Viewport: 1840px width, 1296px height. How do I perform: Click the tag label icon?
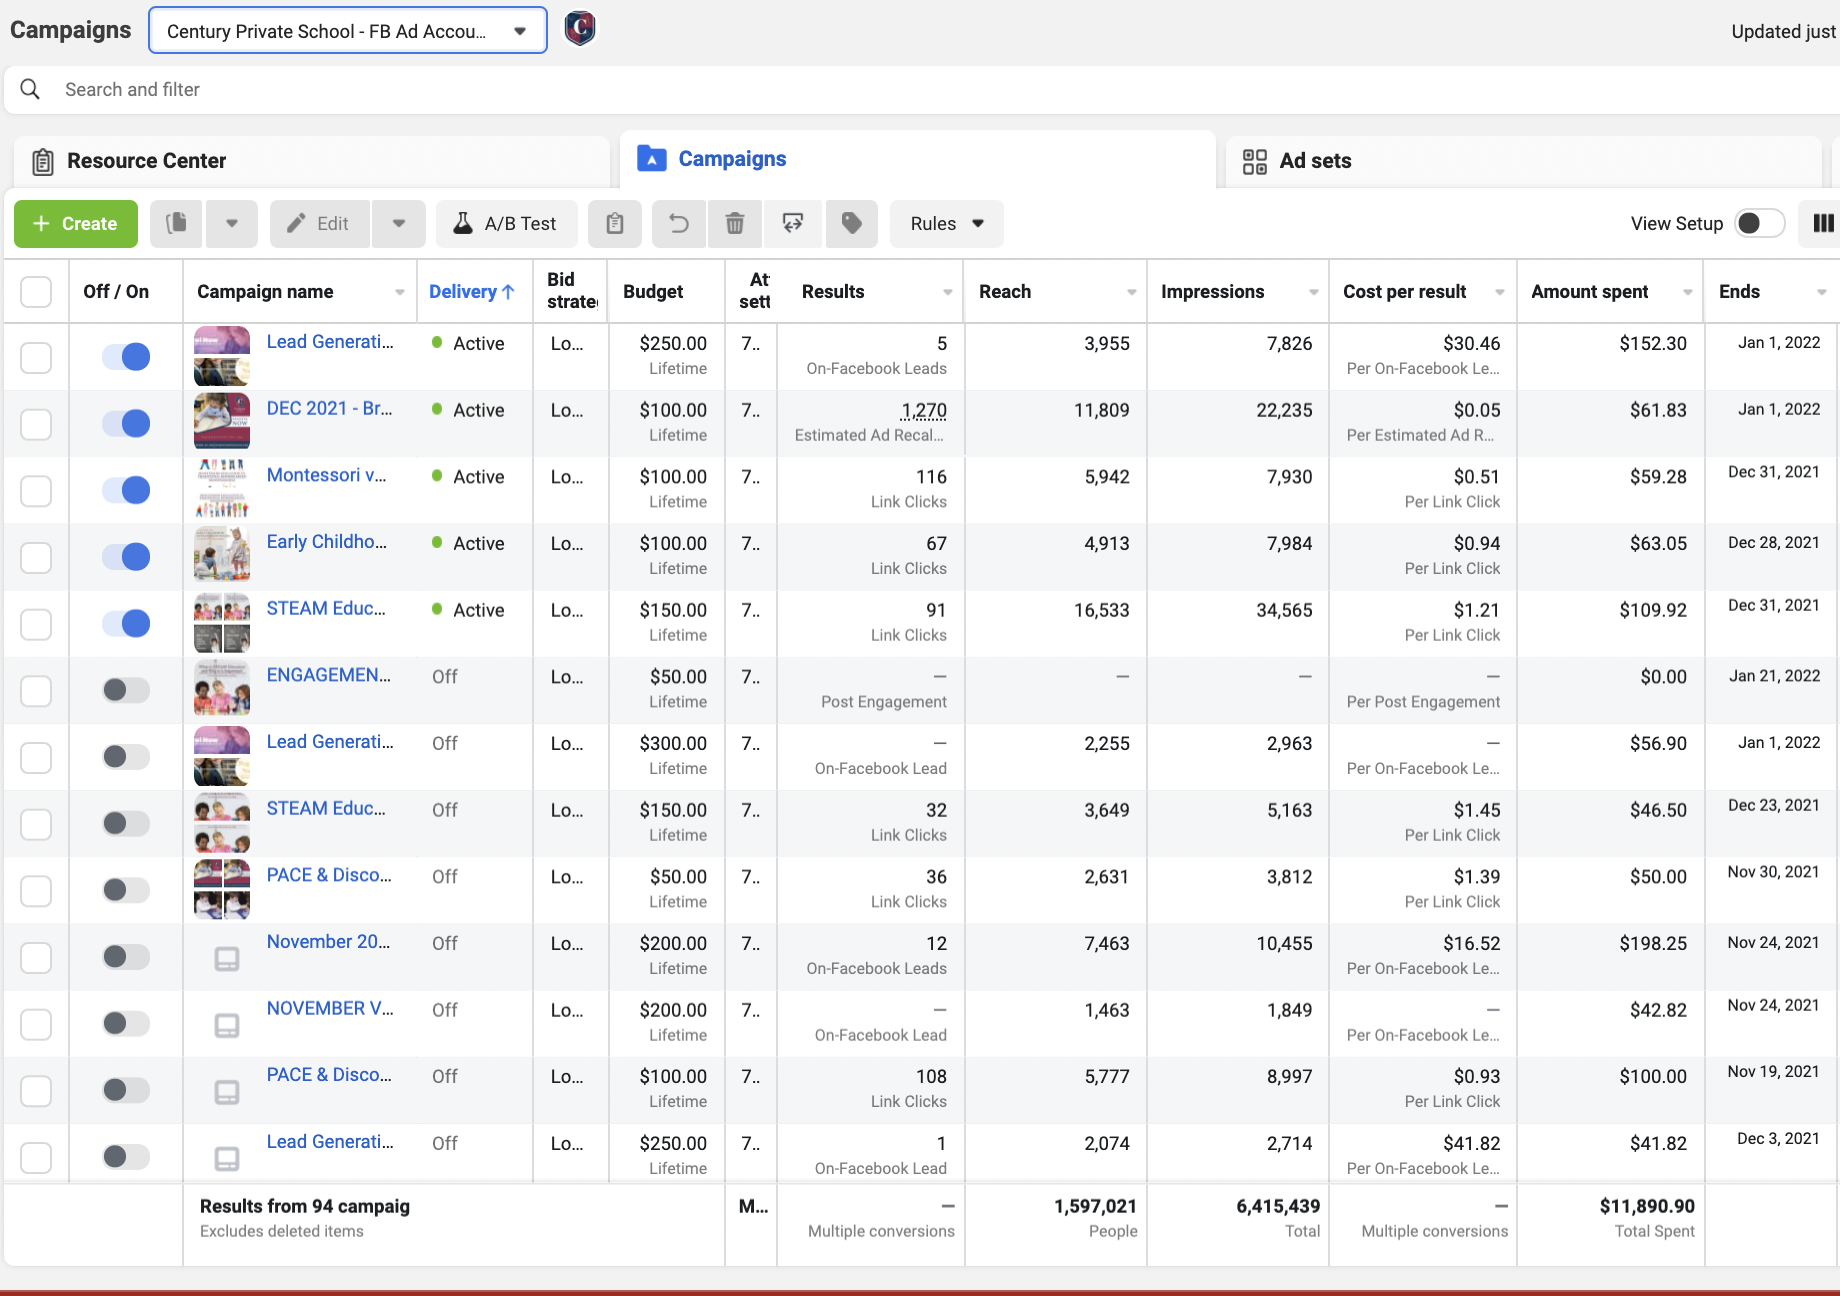pos(852,223)
